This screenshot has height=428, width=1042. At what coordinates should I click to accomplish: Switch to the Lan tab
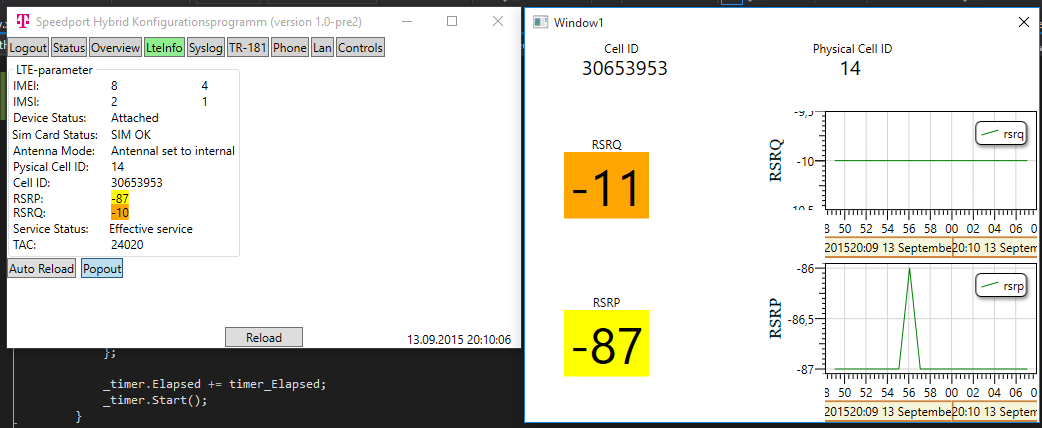(322, 48)
